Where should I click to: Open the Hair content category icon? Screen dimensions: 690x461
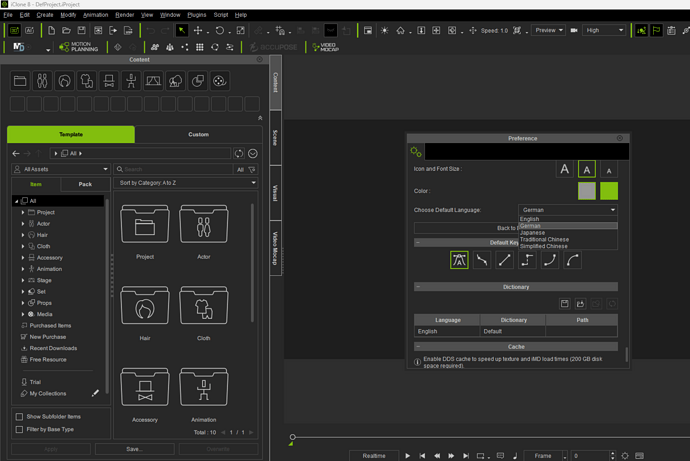click(65, 81)
